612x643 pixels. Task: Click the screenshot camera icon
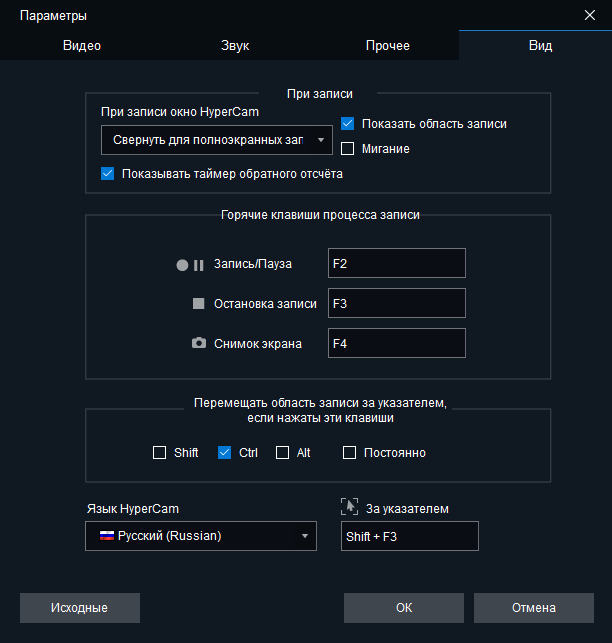(198, 343)
